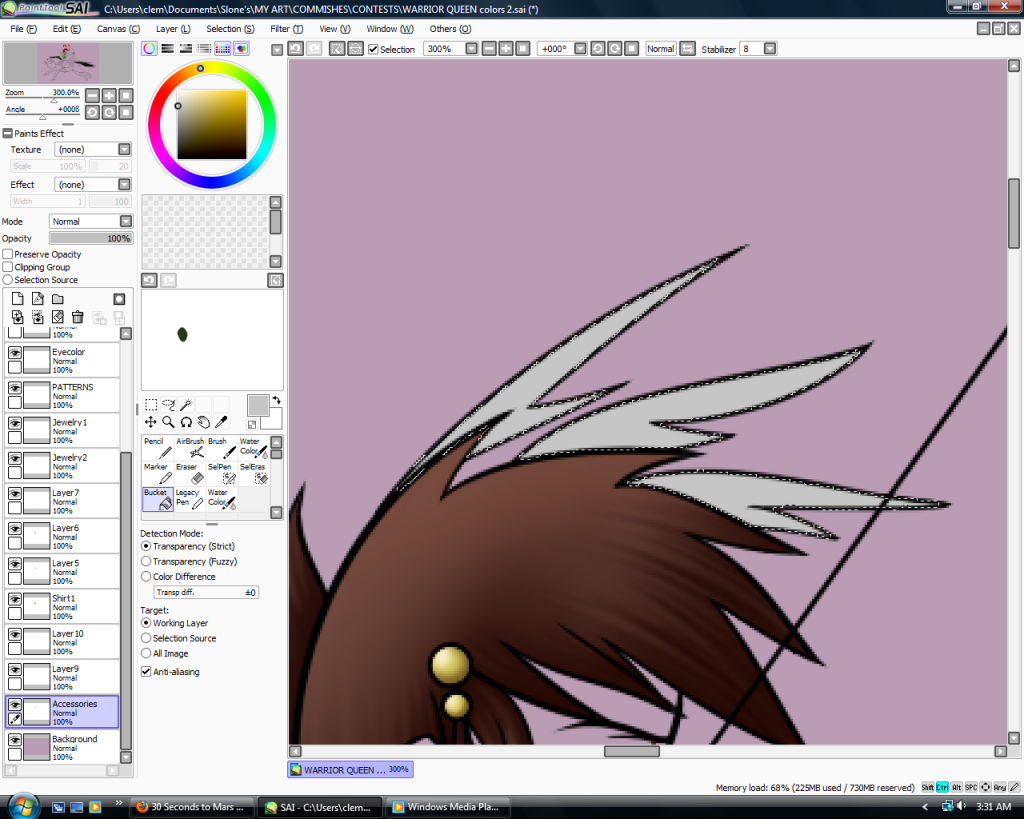Activate the eyedropper color picker tool
The height and width of the screenshot is (819, 1024).
221,422
